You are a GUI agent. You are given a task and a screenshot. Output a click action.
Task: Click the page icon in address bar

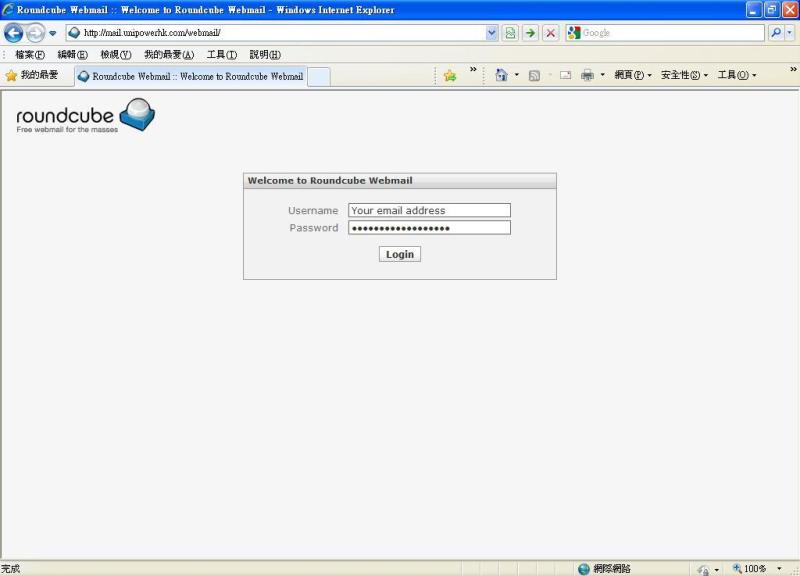pyautogui.click(x=74, y=33)
